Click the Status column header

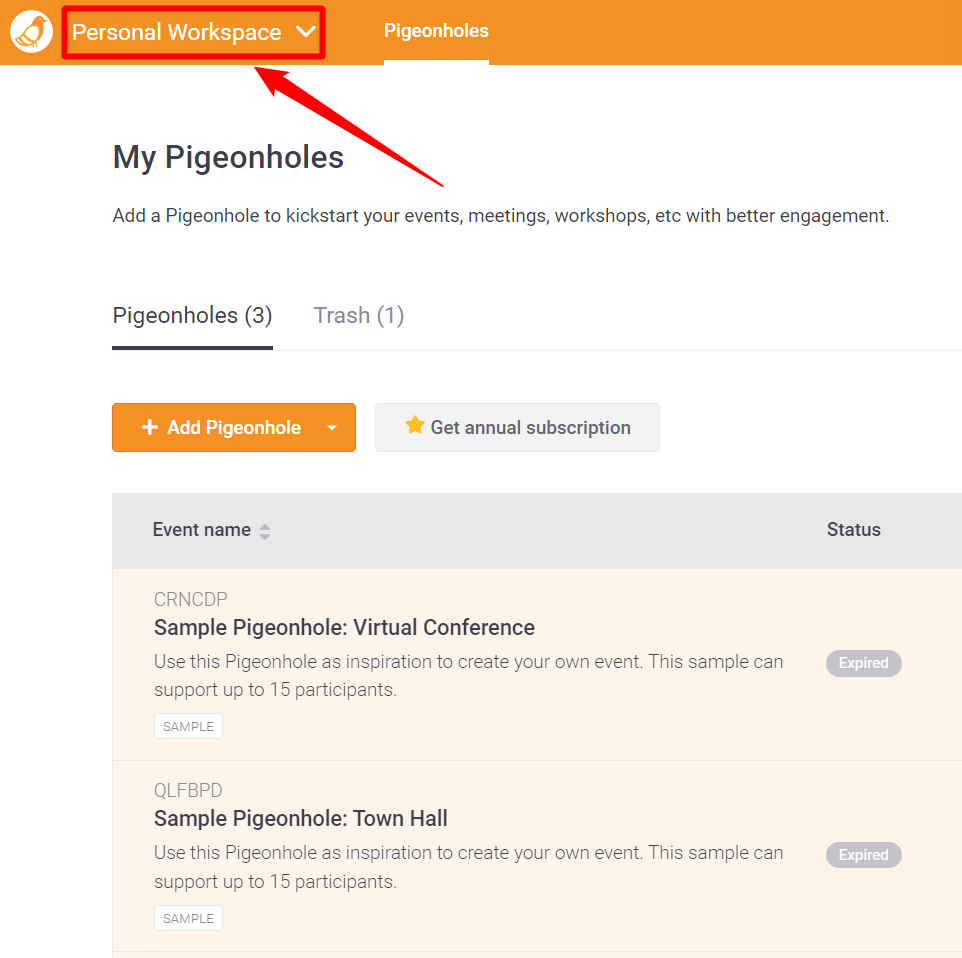[853, 530]
